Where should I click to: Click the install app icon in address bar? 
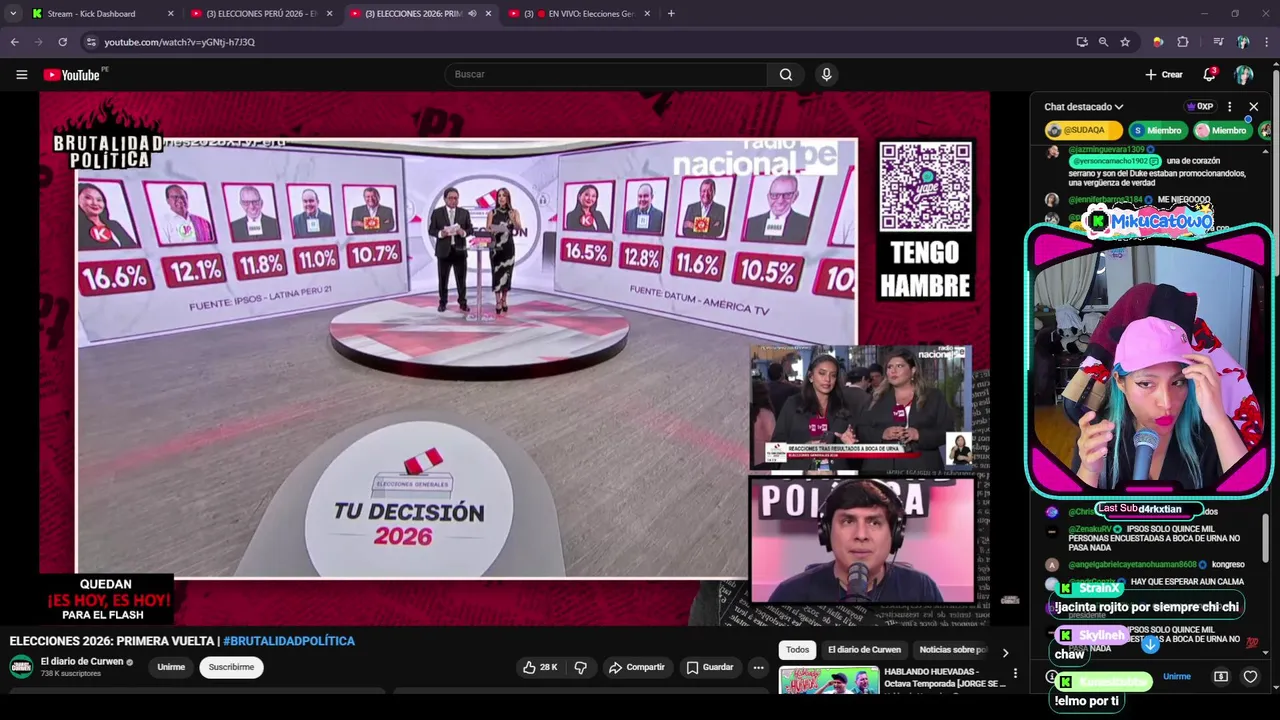point(1082,42)
